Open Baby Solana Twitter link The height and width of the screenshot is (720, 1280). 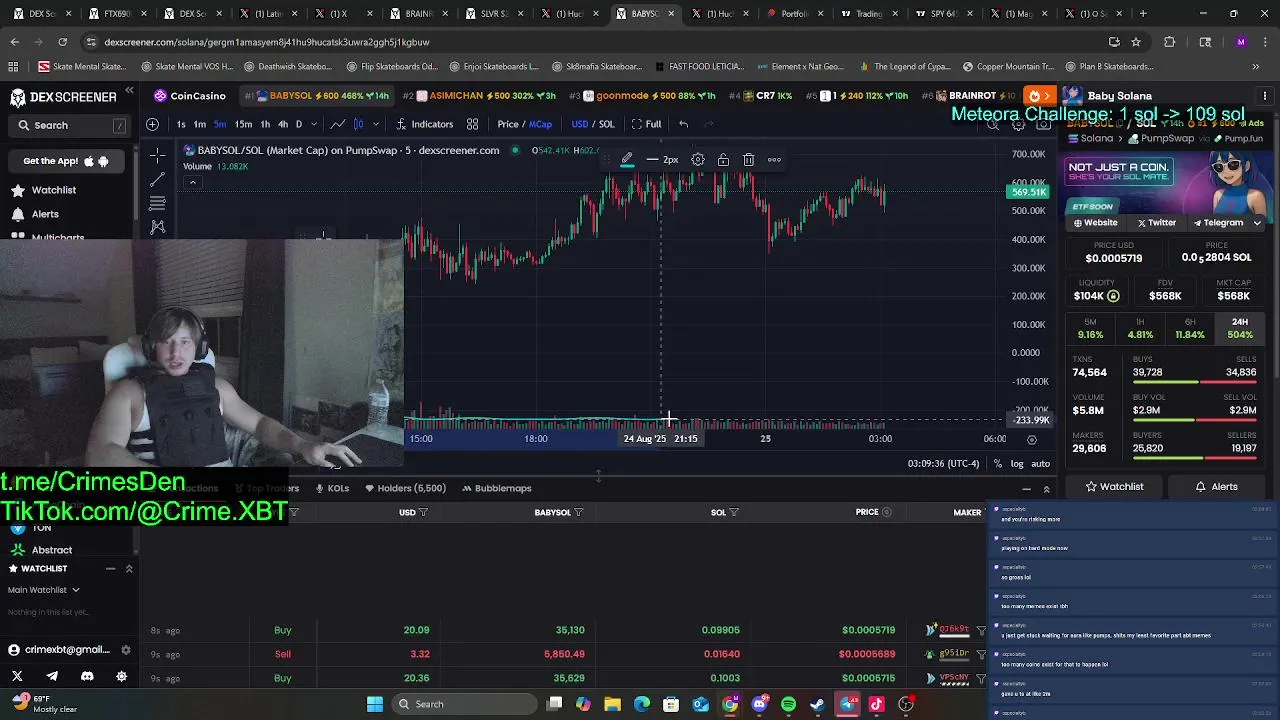(x=1157, y=223)
